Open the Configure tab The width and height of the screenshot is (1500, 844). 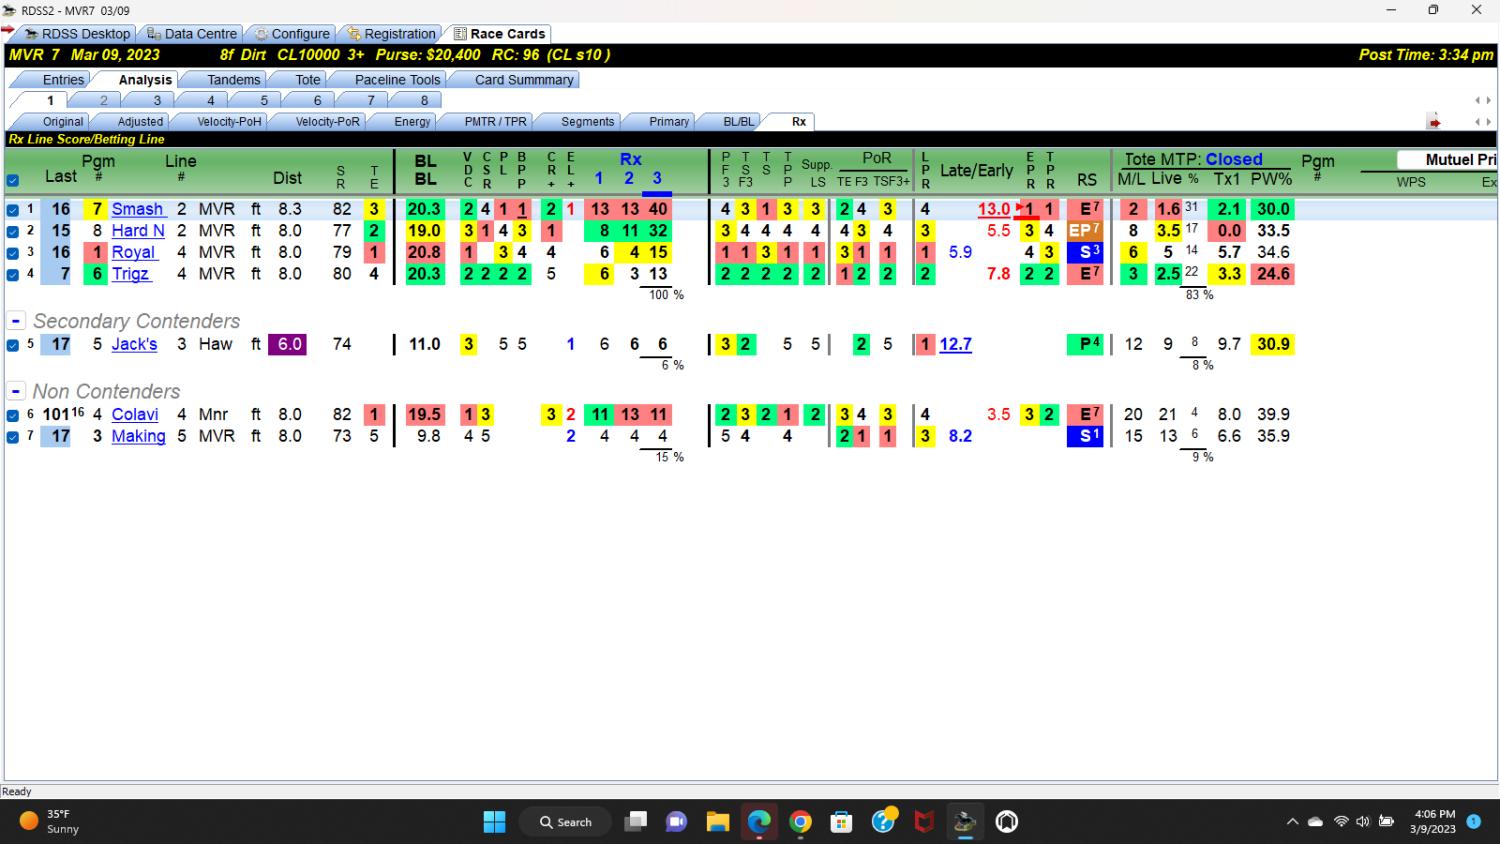[x=291, y=33]
